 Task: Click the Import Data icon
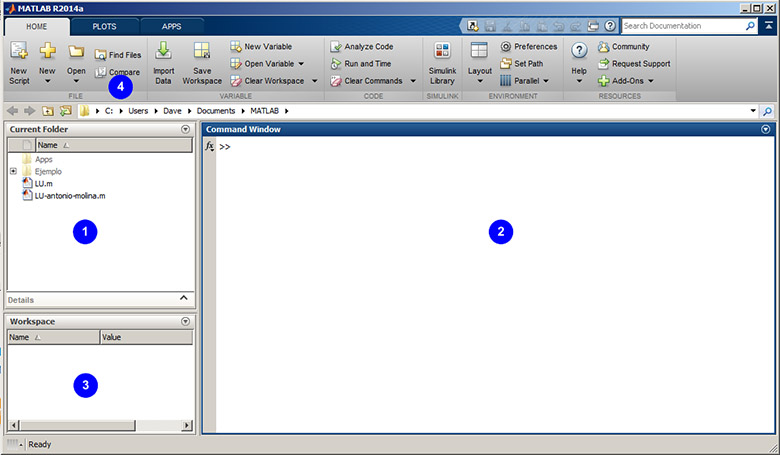tap(163, 50)
